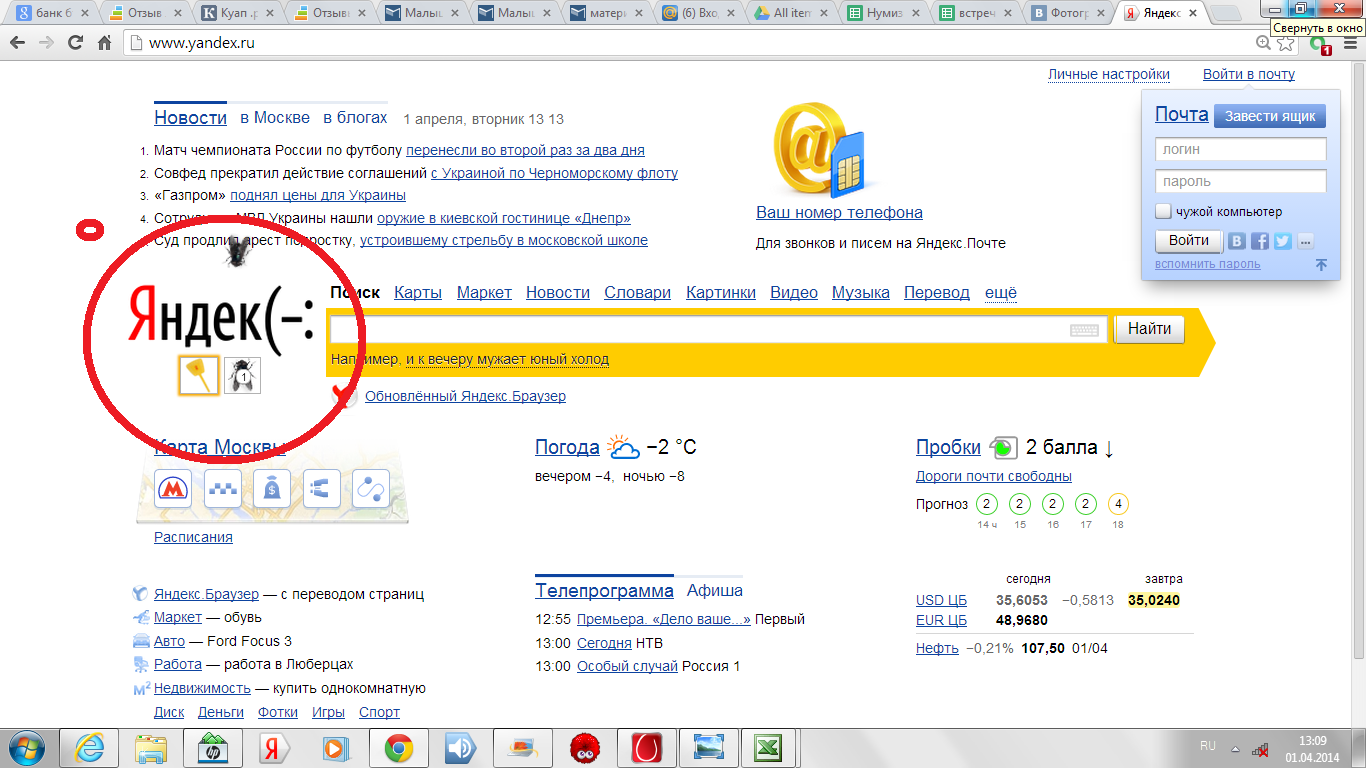Go back with the browser back arrow
Screen dimensions: 1366x768
[x=18, y=43]
